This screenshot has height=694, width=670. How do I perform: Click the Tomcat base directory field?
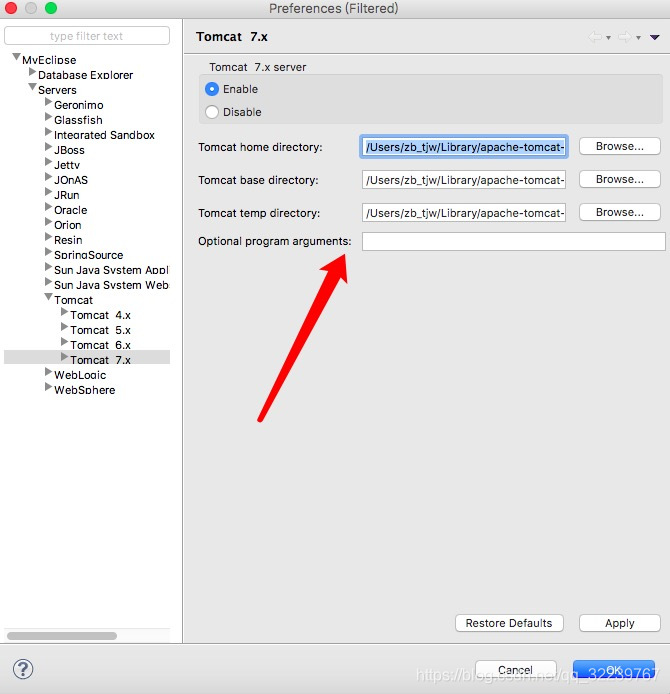pos(464,180)
